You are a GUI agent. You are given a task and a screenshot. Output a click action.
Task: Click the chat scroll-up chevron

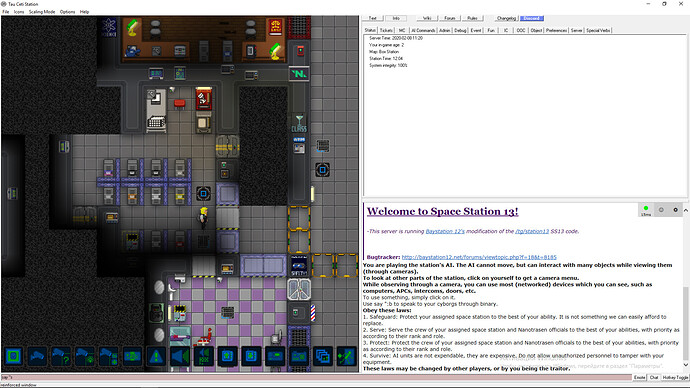[686, 210]
